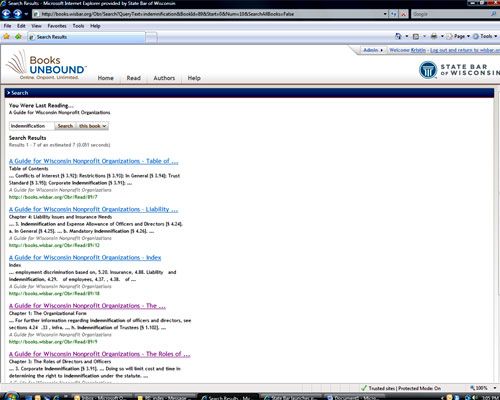Go to the Read navigation tab
The height and width of the screenshot is (400, 500).
tap(134, 78)
